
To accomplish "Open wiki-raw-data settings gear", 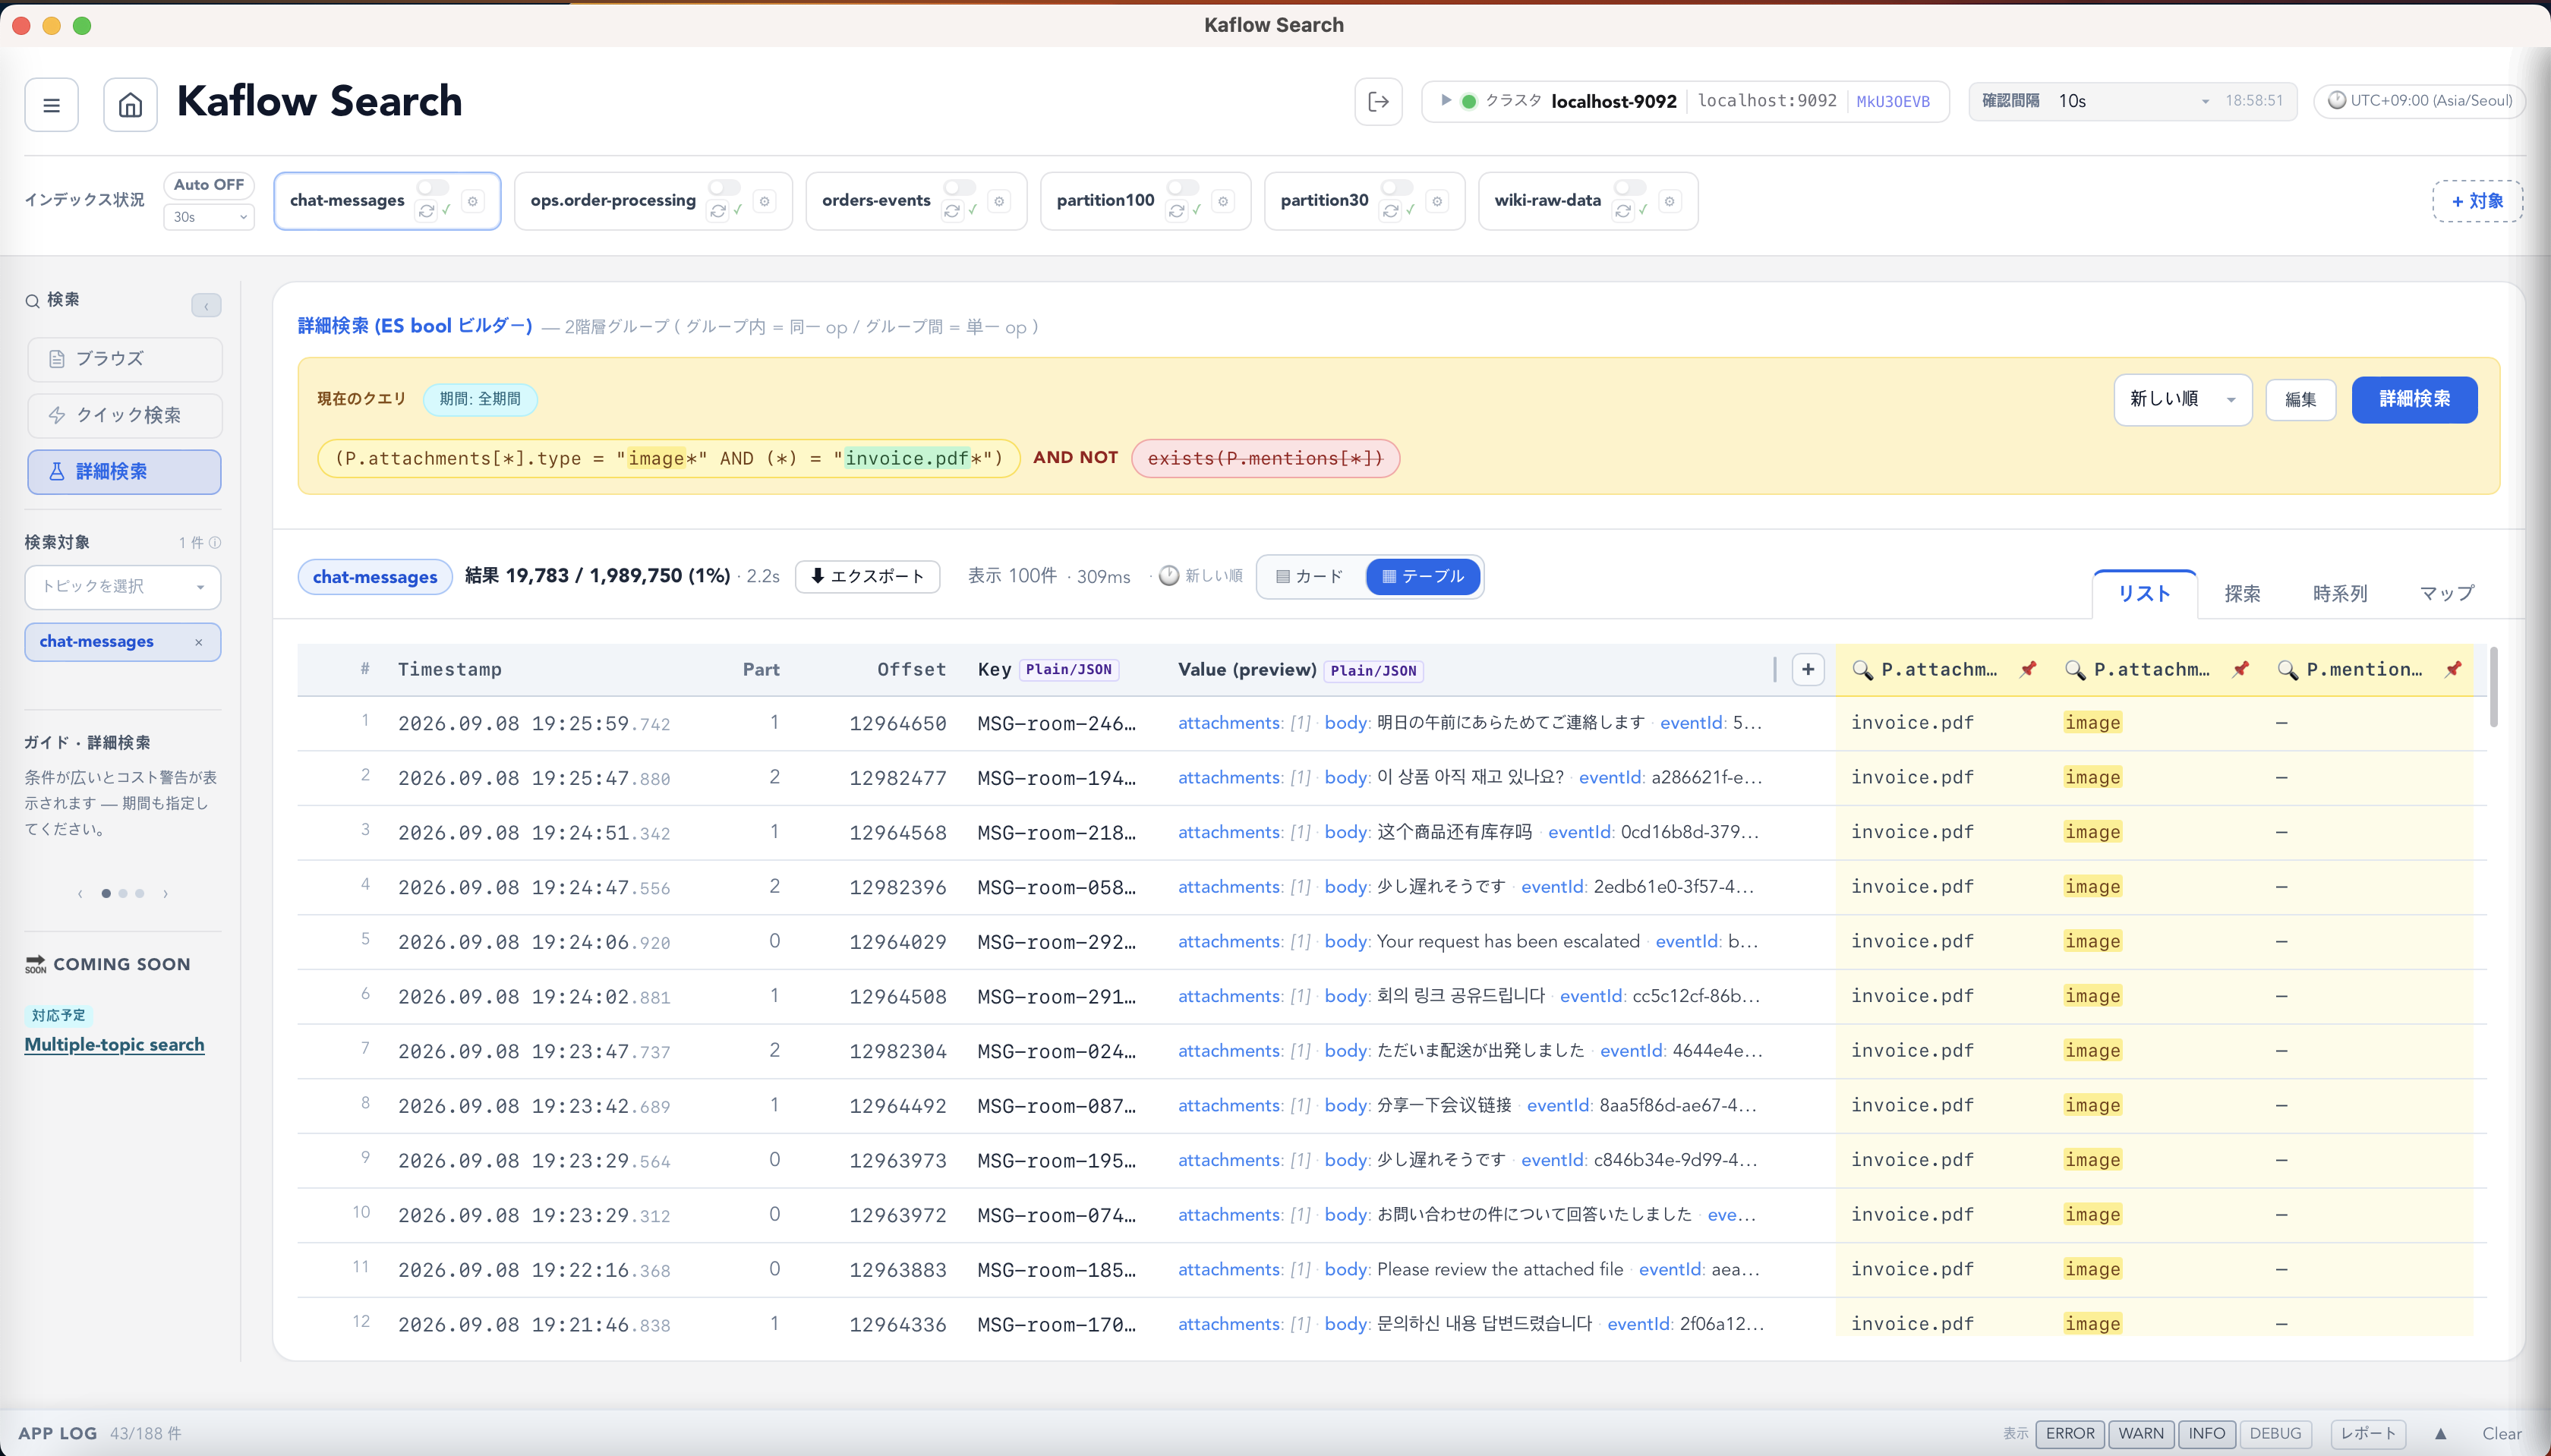I will (x=1670, y=201).
